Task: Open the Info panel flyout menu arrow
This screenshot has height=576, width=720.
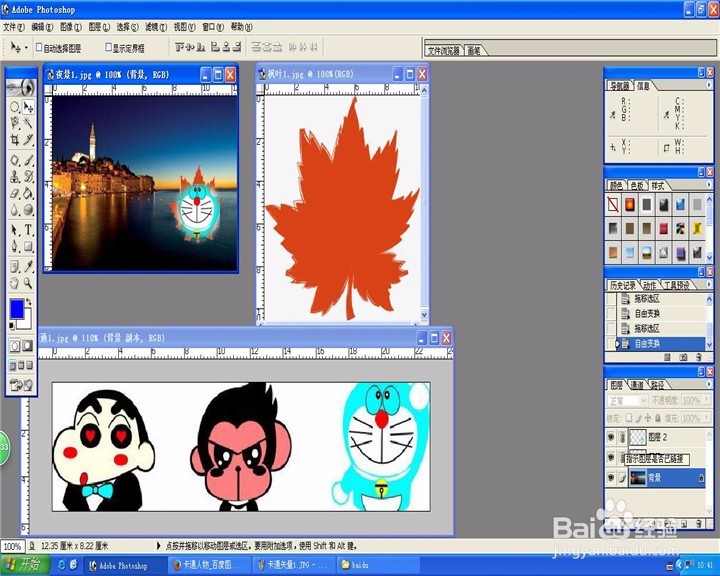Action: click(709, 85)
